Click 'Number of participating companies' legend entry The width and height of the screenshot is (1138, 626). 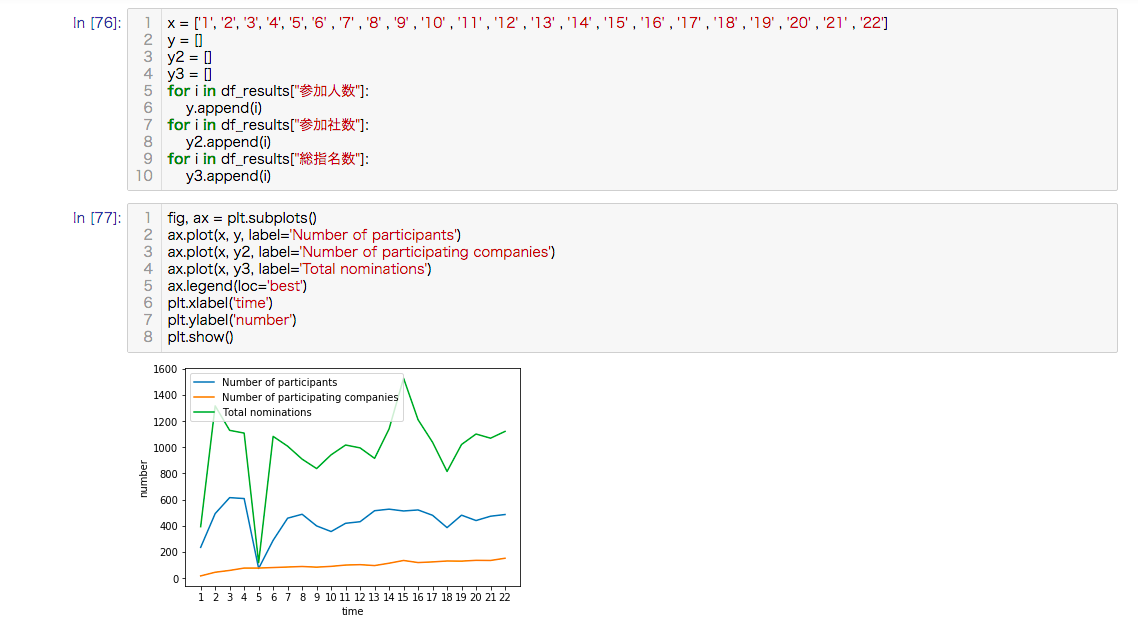click(x=310, y=398)
